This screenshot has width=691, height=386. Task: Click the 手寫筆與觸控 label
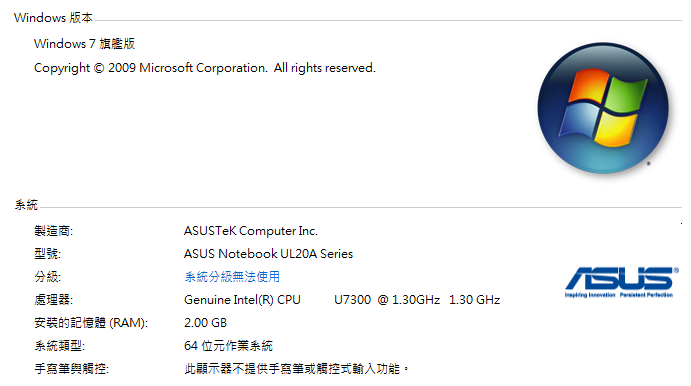[x=71, y=368]
